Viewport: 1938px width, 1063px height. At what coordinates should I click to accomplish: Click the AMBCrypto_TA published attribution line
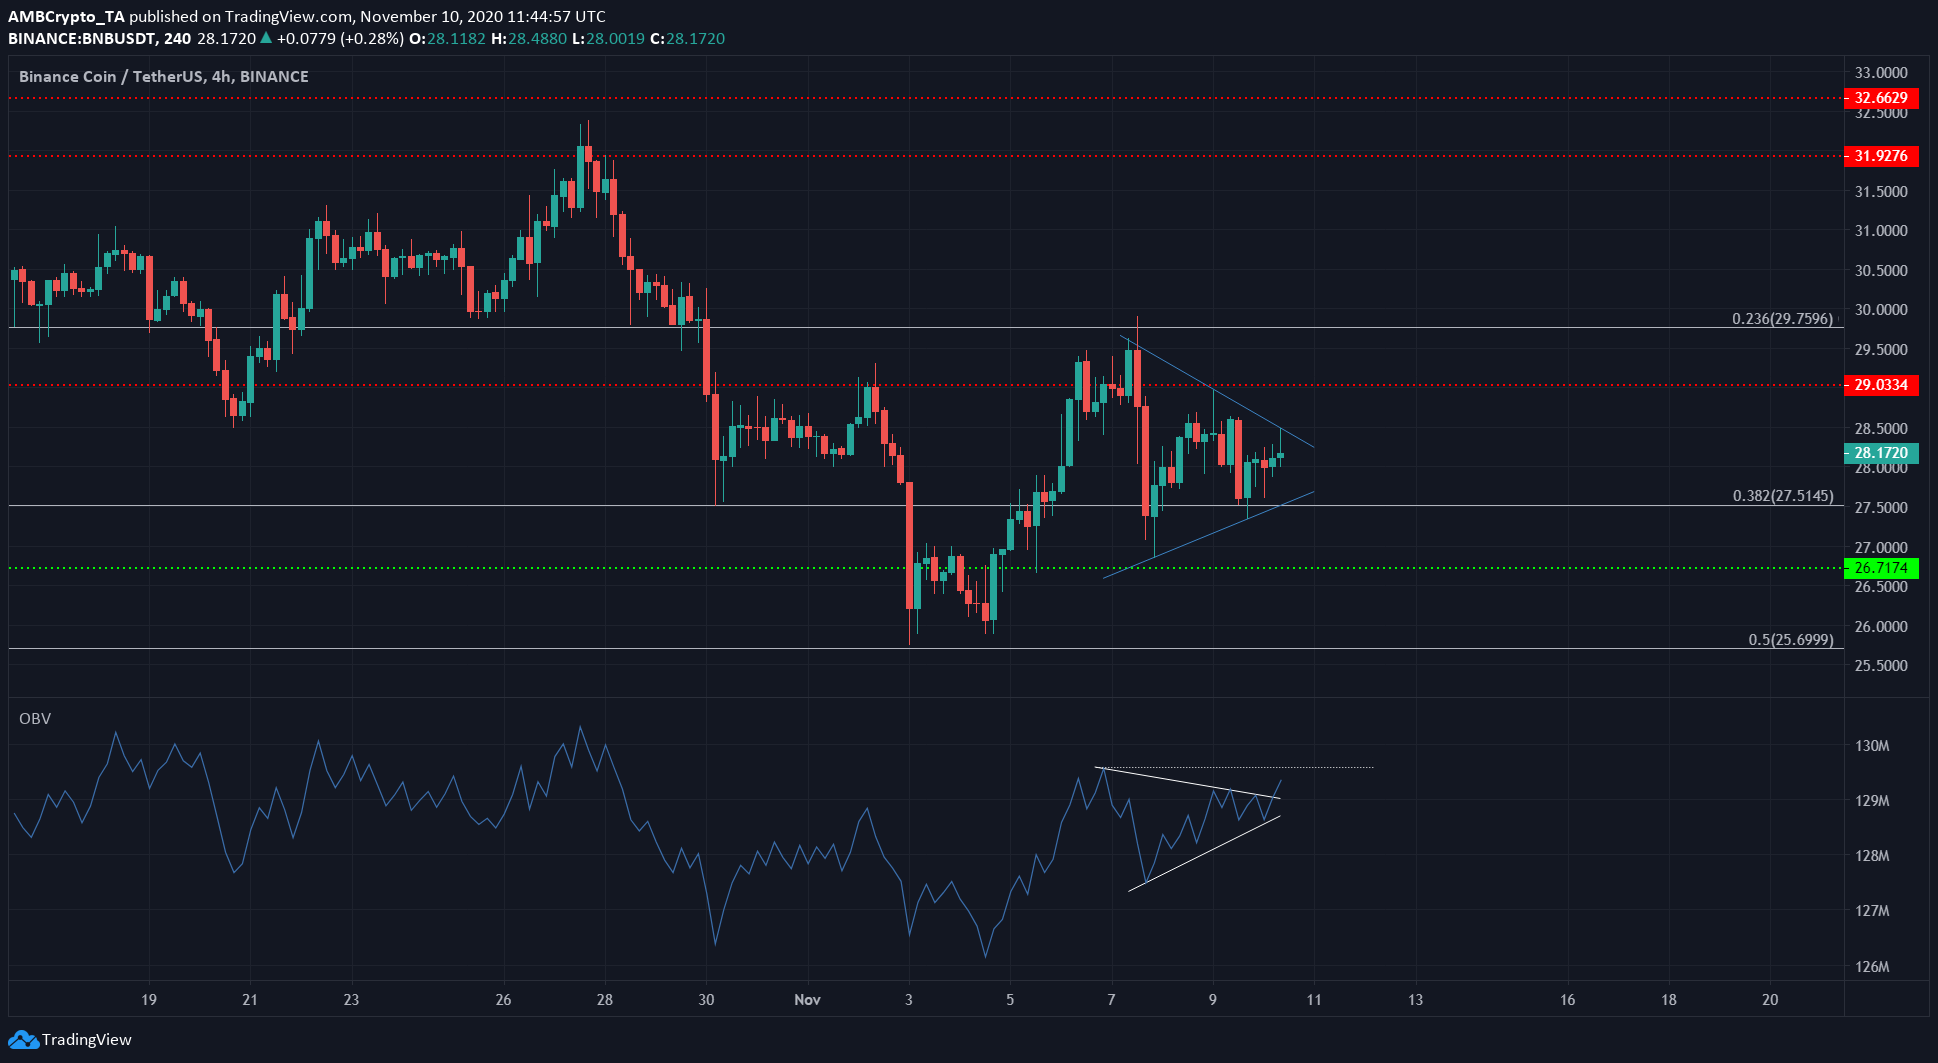tap(307, 17)
